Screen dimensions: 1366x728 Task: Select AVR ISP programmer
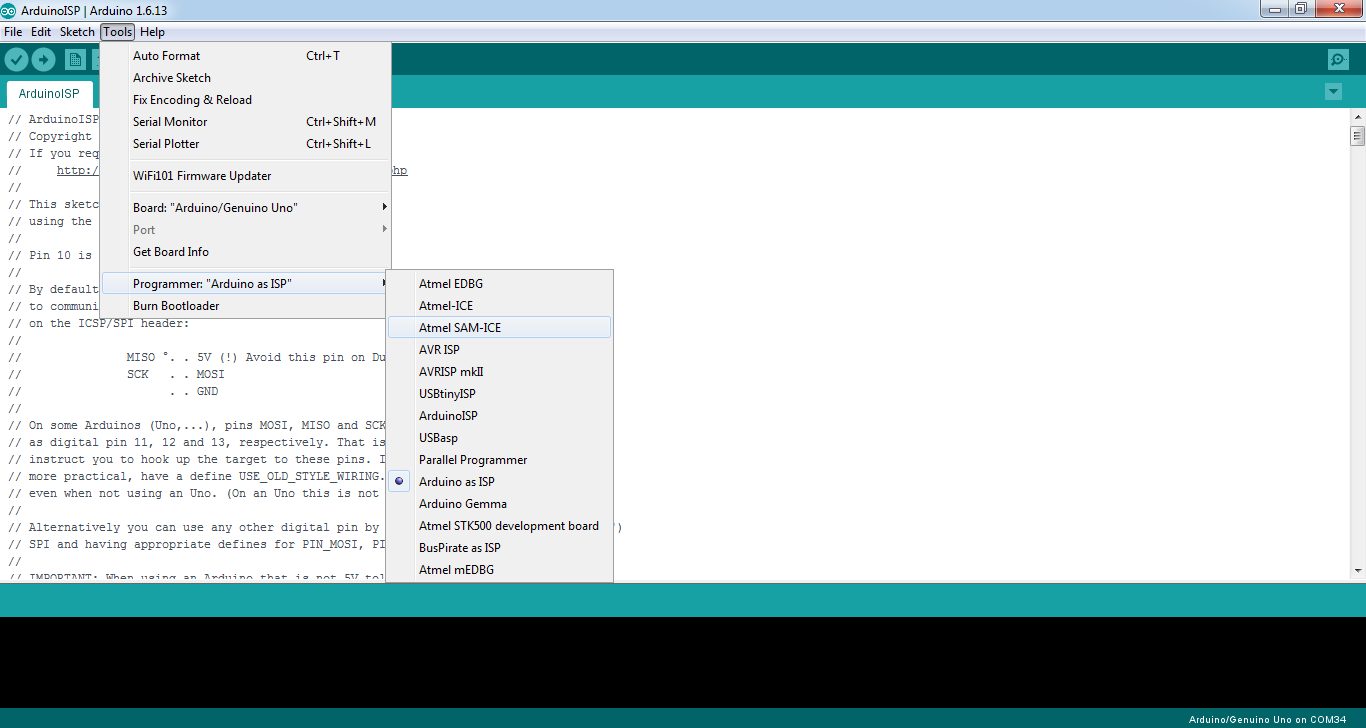[x=499, y=350]
